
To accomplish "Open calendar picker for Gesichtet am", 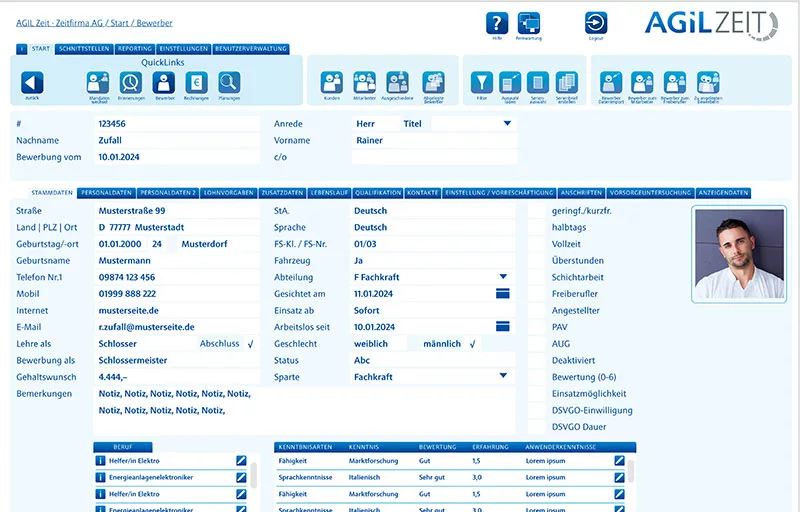I will [x=502, y=294].
